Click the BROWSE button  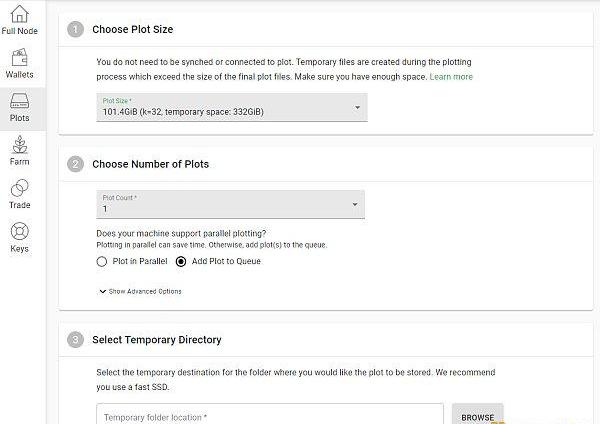(478, 416)
